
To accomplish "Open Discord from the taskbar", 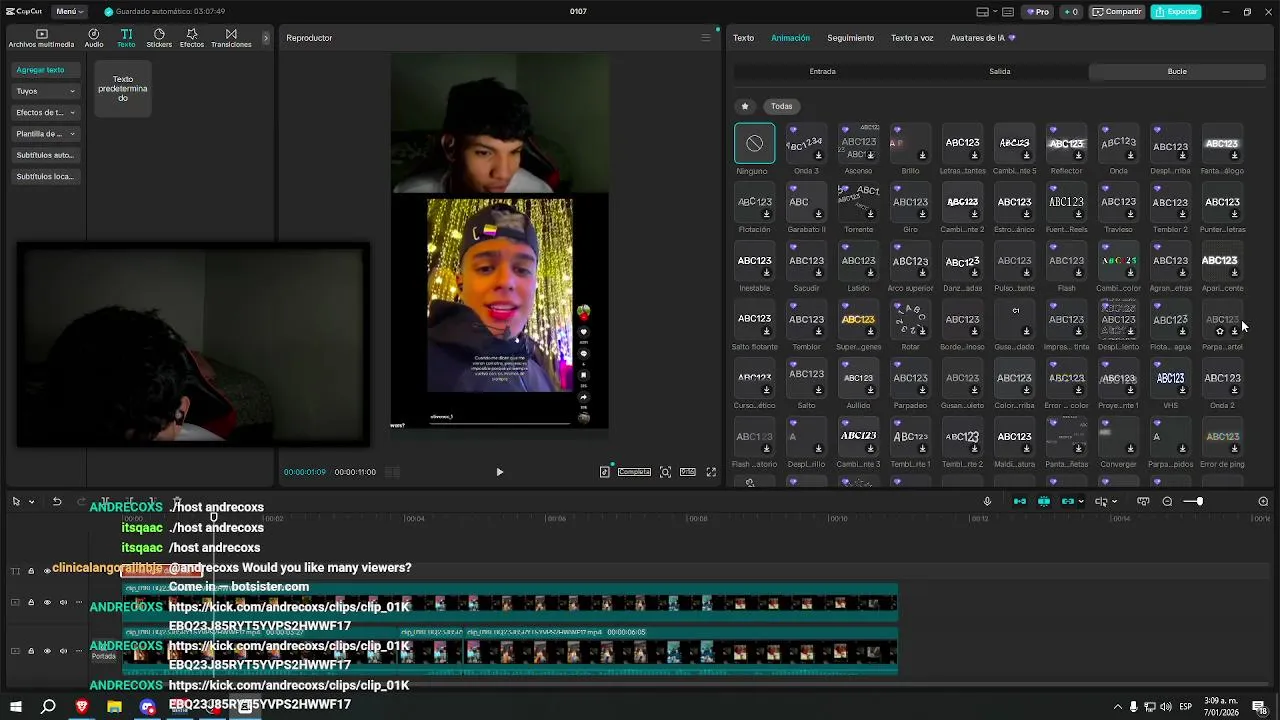I will click(x=147, y=707).
